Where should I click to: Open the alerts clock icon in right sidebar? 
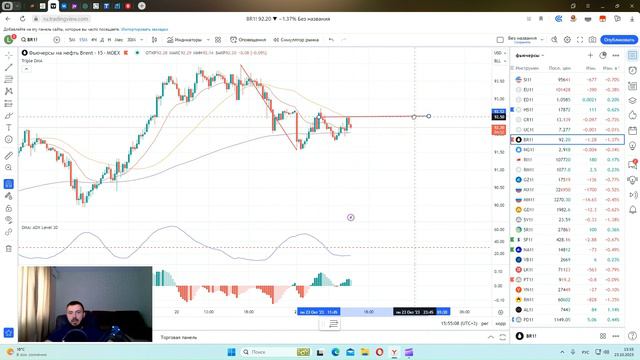(633, 70)
